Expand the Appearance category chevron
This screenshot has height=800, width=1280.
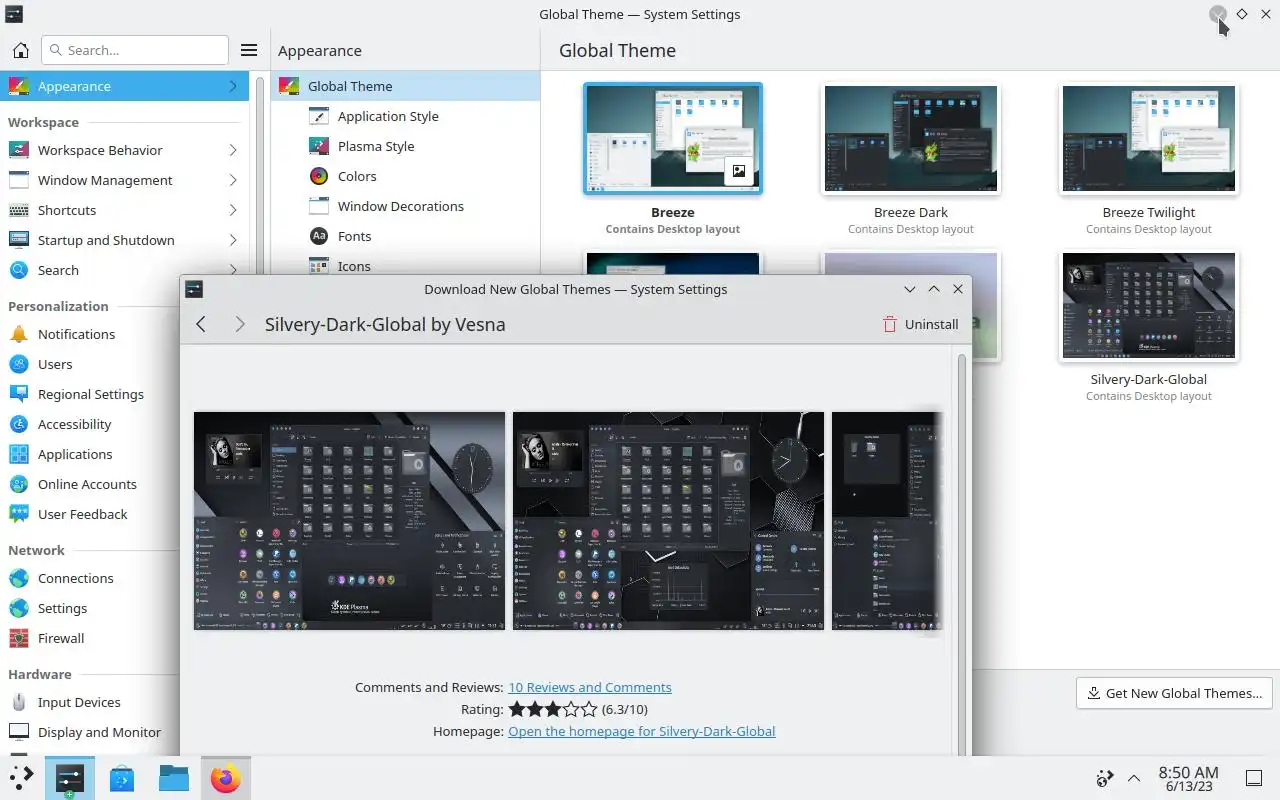233,86
